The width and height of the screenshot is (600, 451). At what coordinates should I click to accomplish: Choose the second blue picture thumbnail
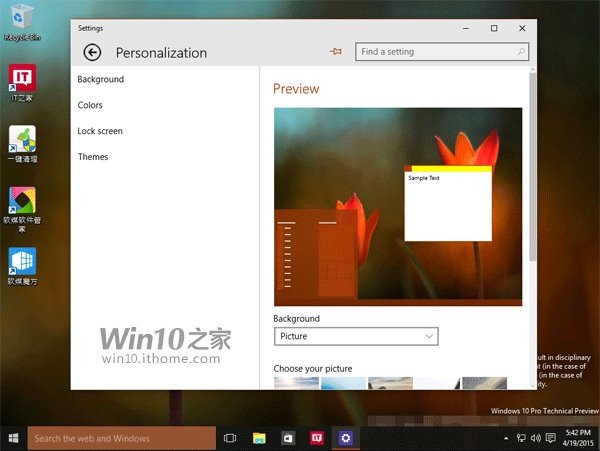[343, 383]
